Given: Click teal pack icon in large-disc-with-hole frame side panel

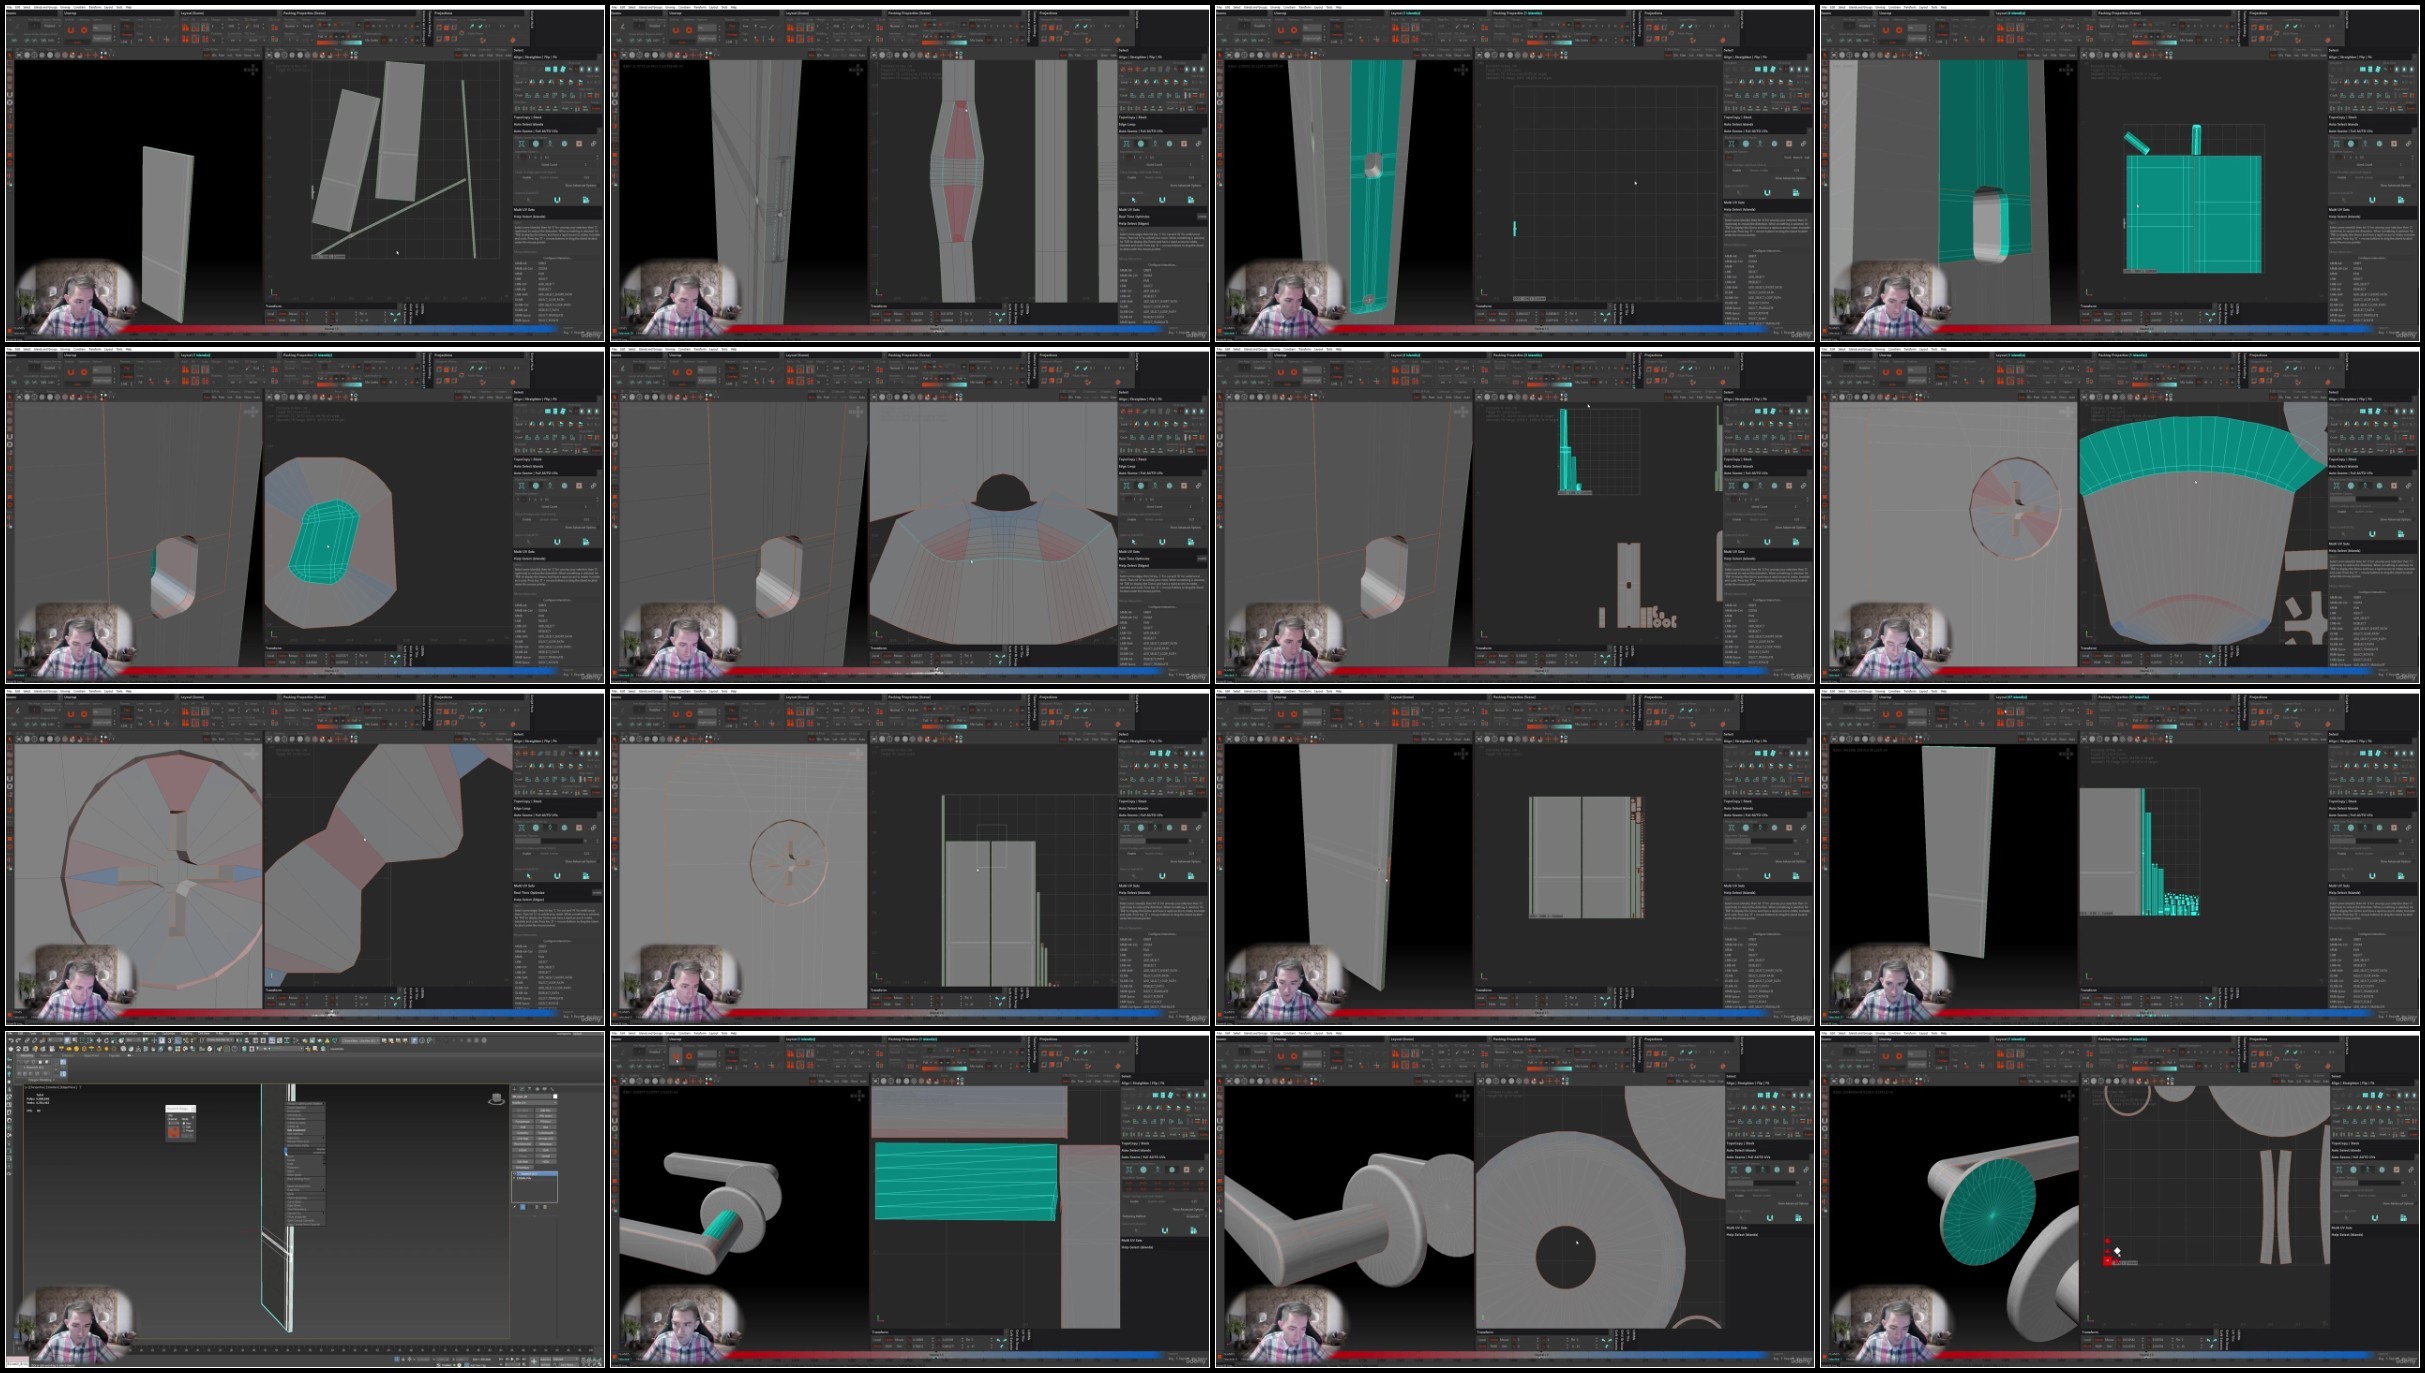Looking at the screenshot, I should pos(1796,1217).
